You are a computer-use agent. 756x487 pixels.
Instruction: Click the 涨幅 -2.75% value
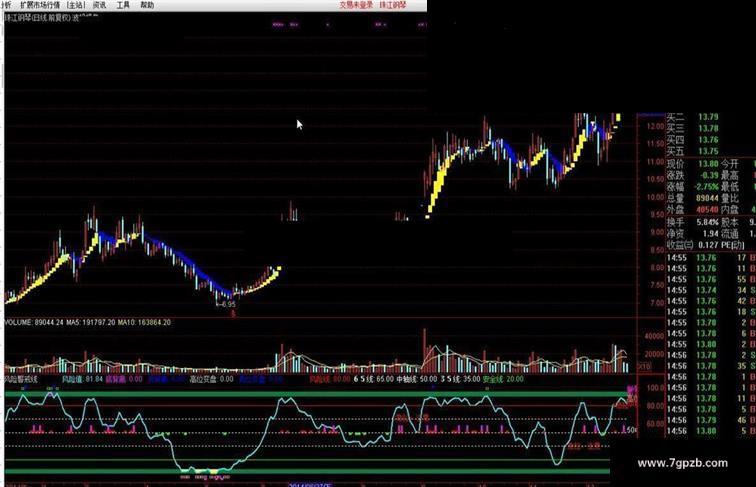[706, 187]
